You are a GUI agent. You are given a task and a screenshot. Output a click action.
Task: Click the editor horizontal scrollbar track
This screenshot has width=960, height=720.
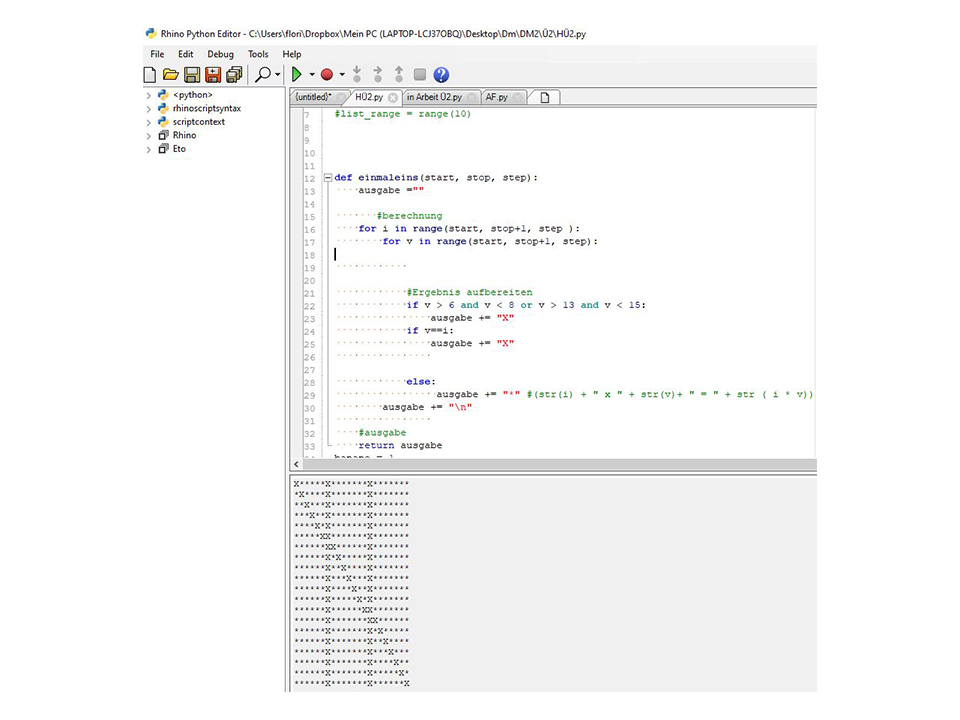559,464
